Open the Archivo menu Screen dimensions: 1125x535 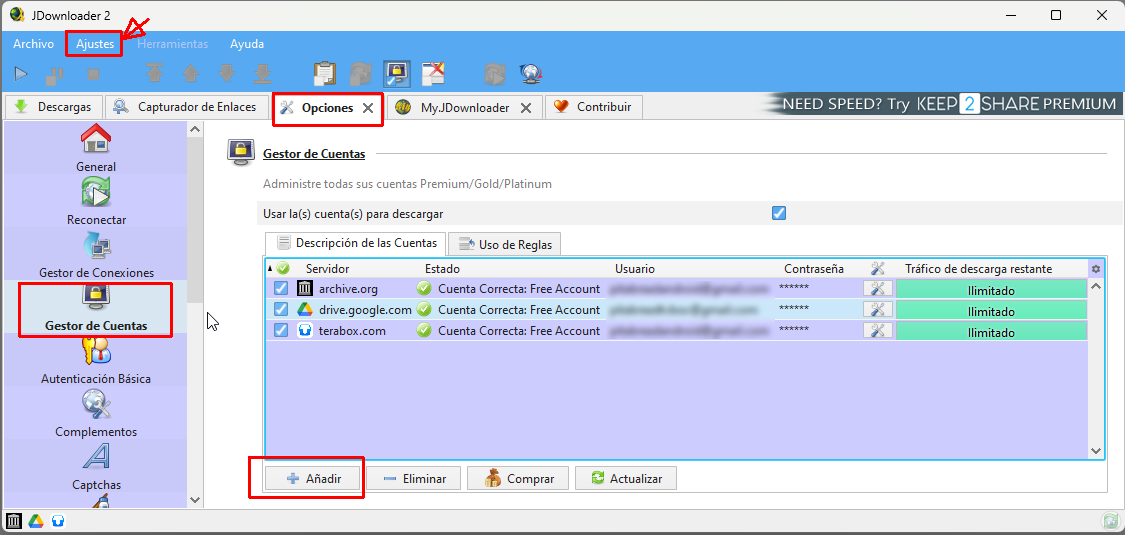[34, 44]
